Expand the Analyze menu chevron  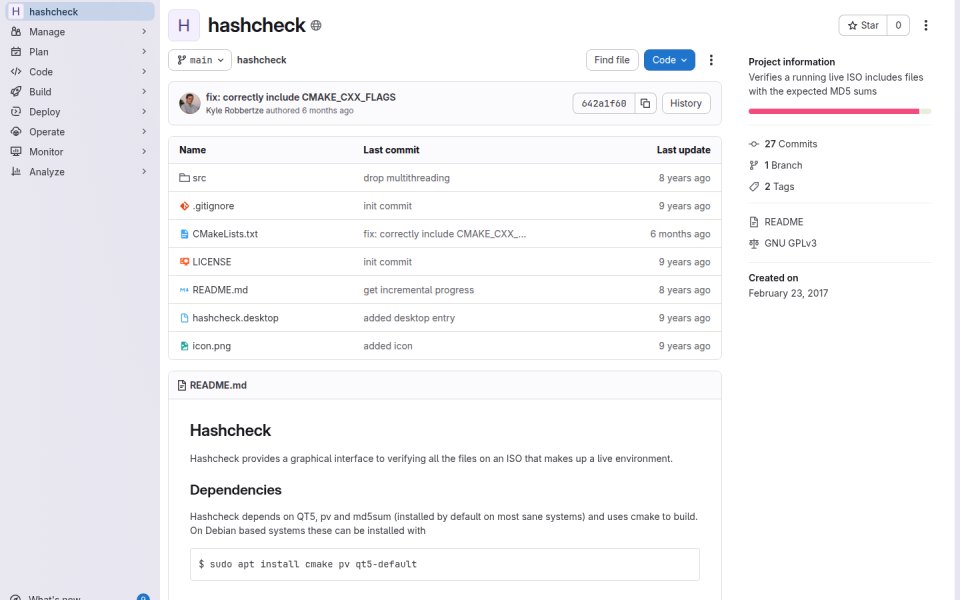coord(144,172)
